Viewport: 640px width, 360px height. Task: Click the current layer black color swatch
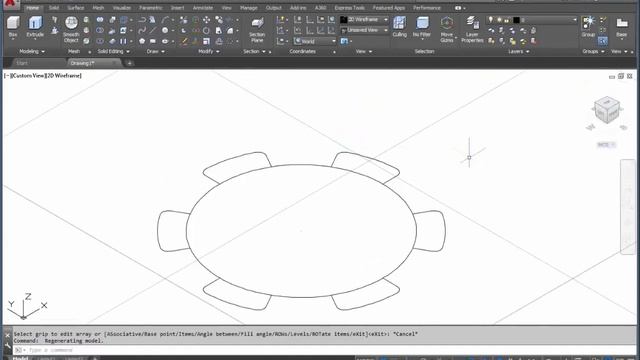516,20
